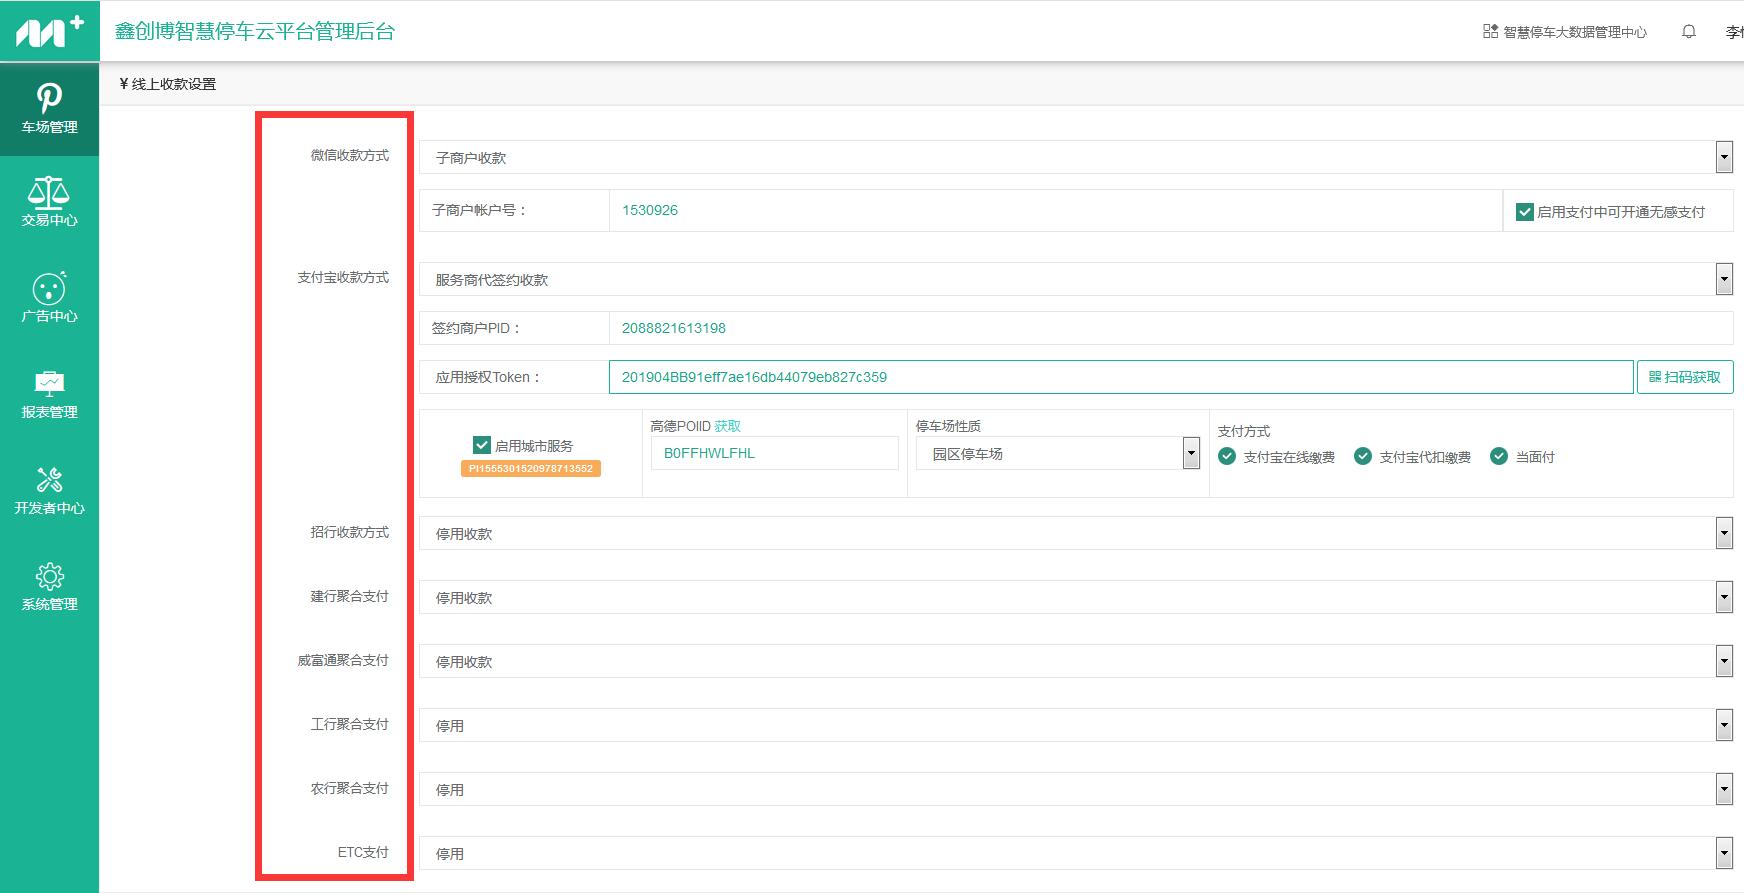Expand the 微信收款方式 dropdown
This screenshot has width=1744, height=893.
point(1723,157)
